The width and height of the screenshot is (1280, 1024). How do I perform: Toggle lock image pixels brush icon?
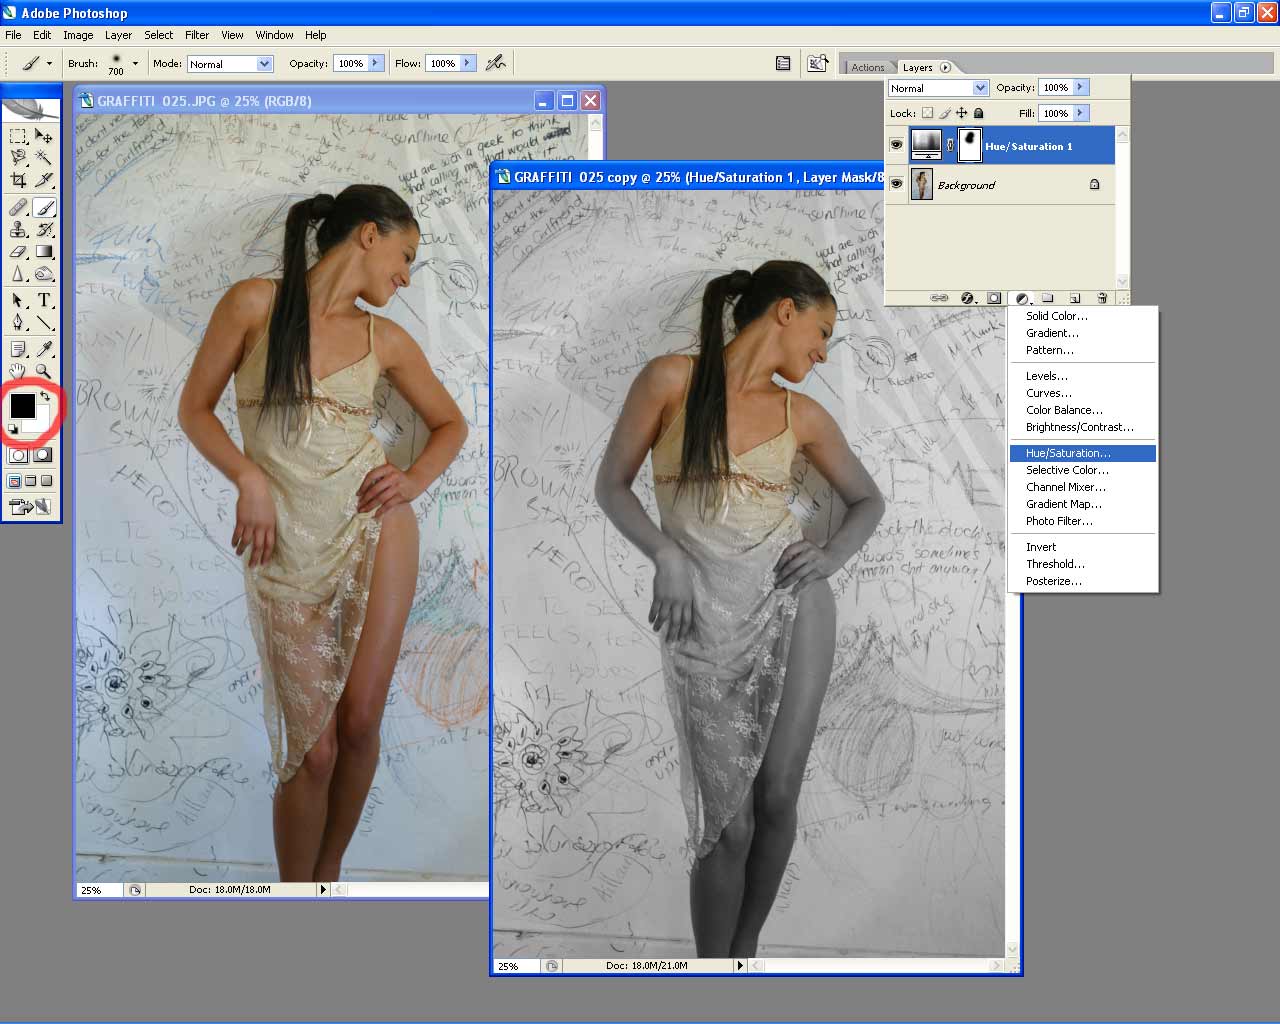(x=945, y=113)
